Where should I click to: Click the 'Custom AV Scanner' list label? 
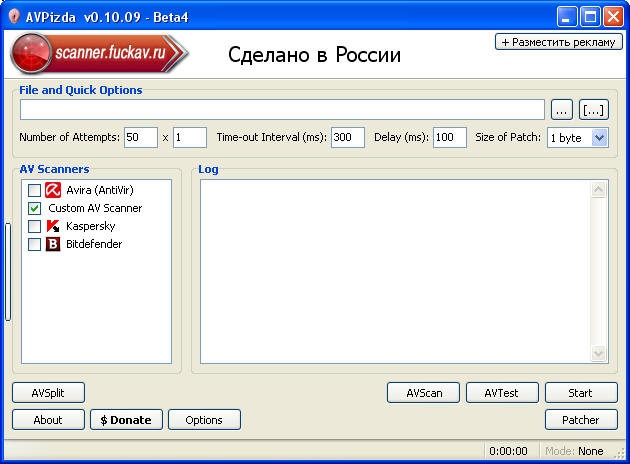[x=95, y=208]
